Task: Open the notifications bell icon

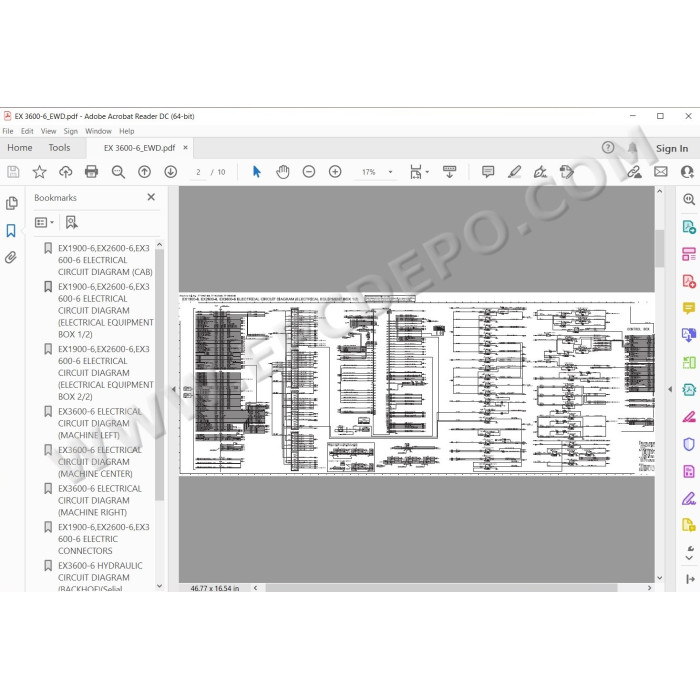Action: pyautogui.click(x=632, y=148)
